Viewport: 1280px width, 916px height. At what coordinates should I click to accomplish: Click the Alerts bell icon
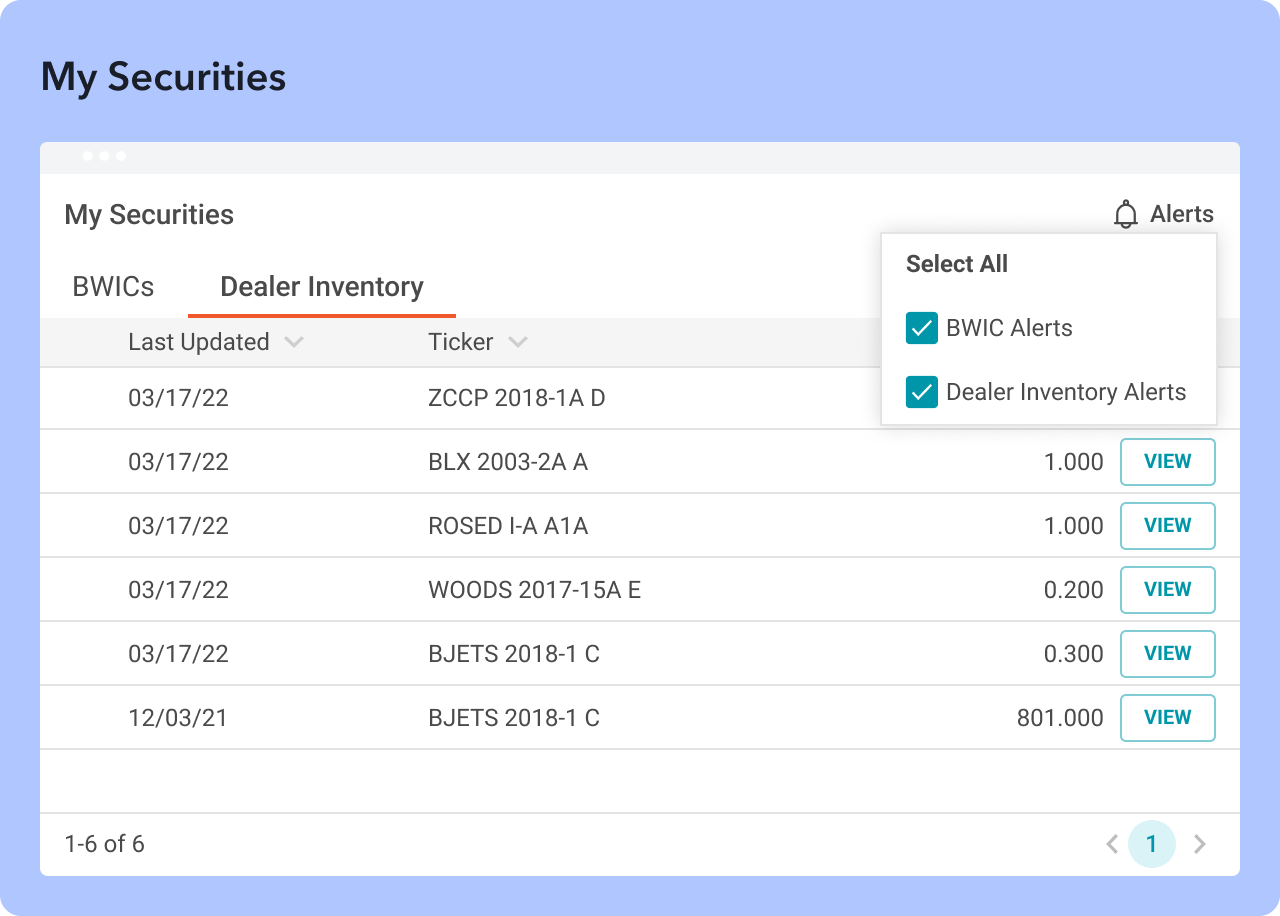pyautogui.click(x=1126, y=214)
